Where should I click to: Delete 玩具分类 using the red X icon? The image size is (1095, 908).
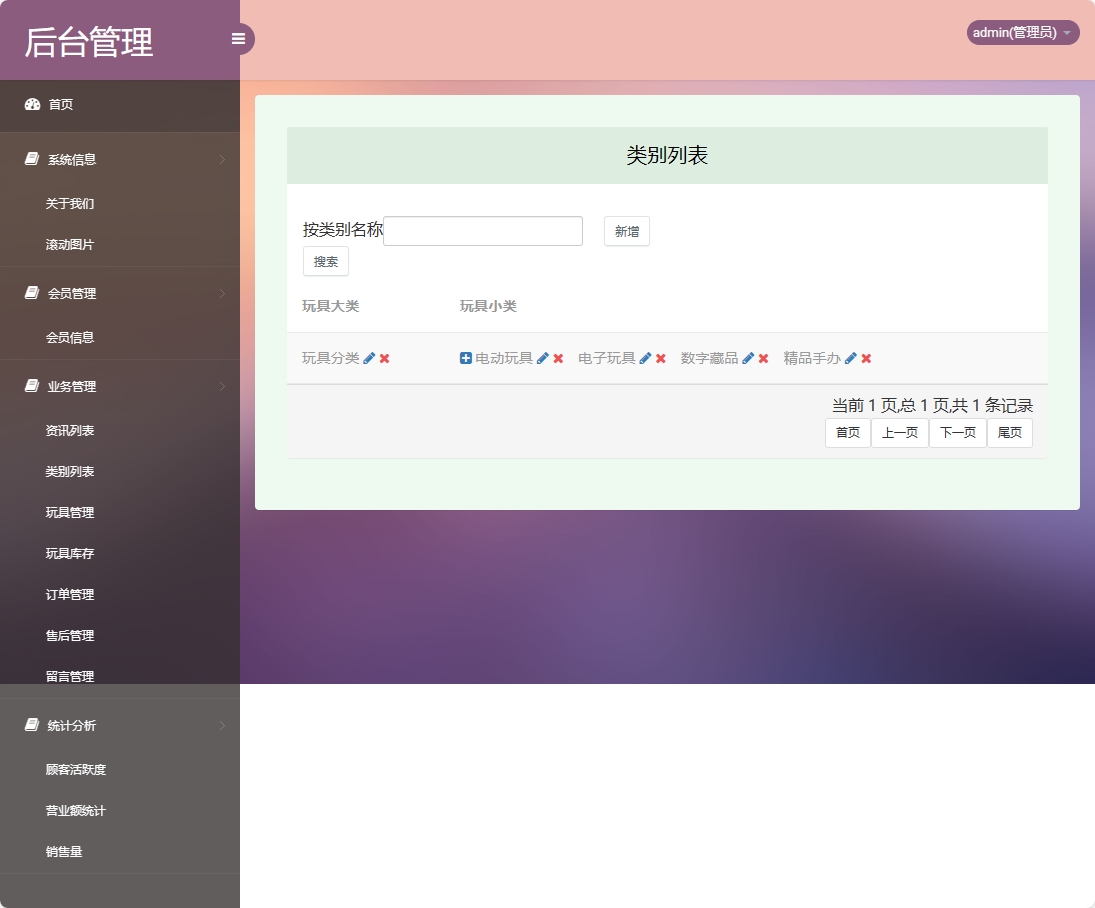[383, 358]
